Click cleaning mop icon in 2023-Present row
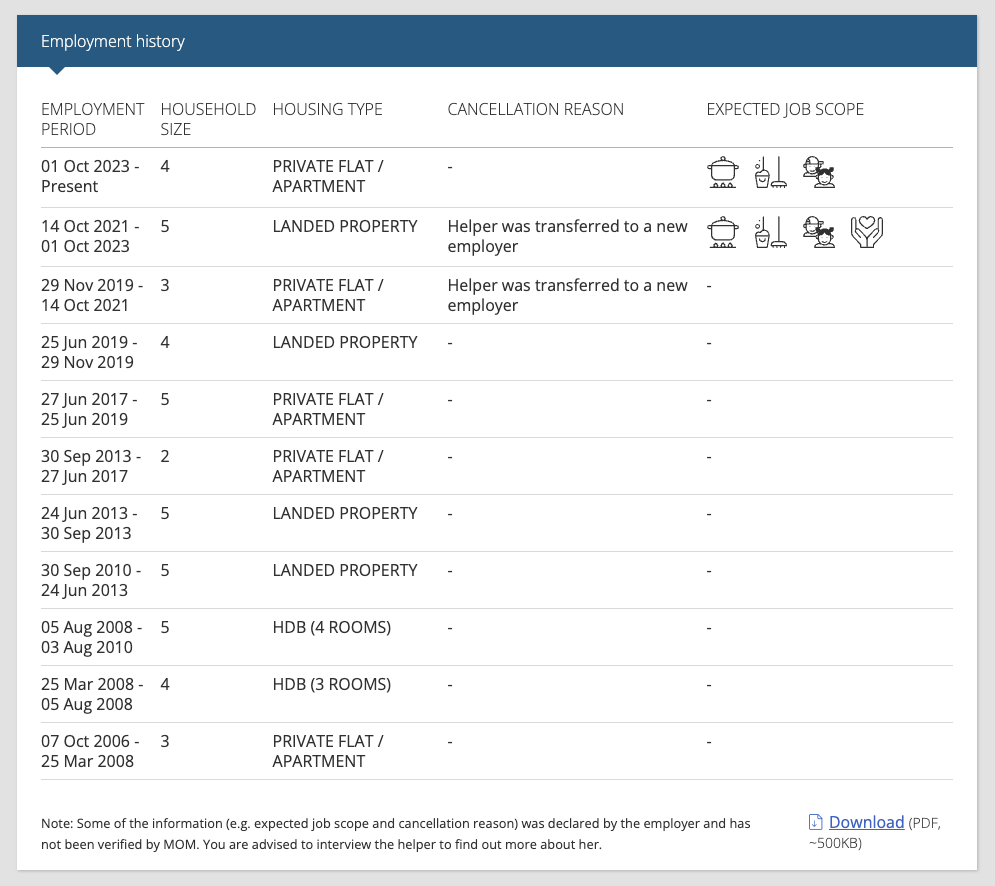Viewport: 995px width, 886px height. [771, 173]
